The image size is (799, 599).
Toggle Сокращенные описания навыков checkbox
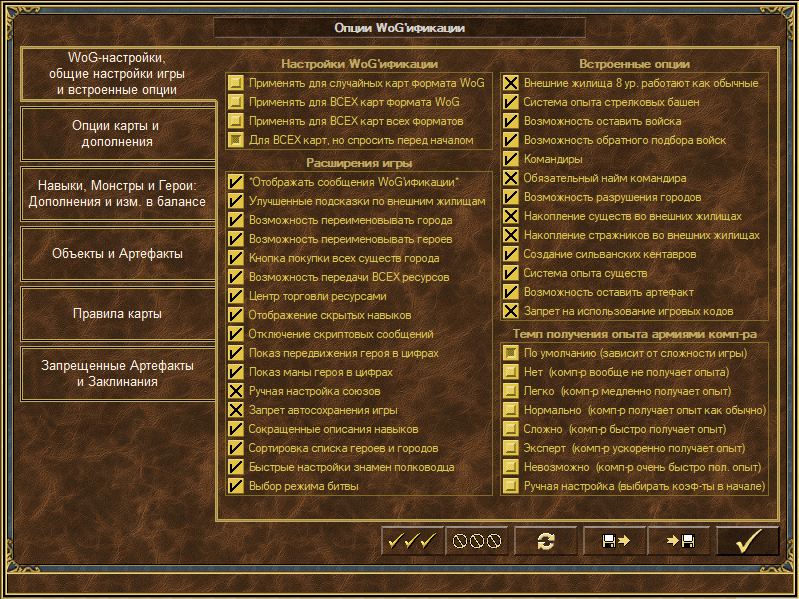click(235, 429)
